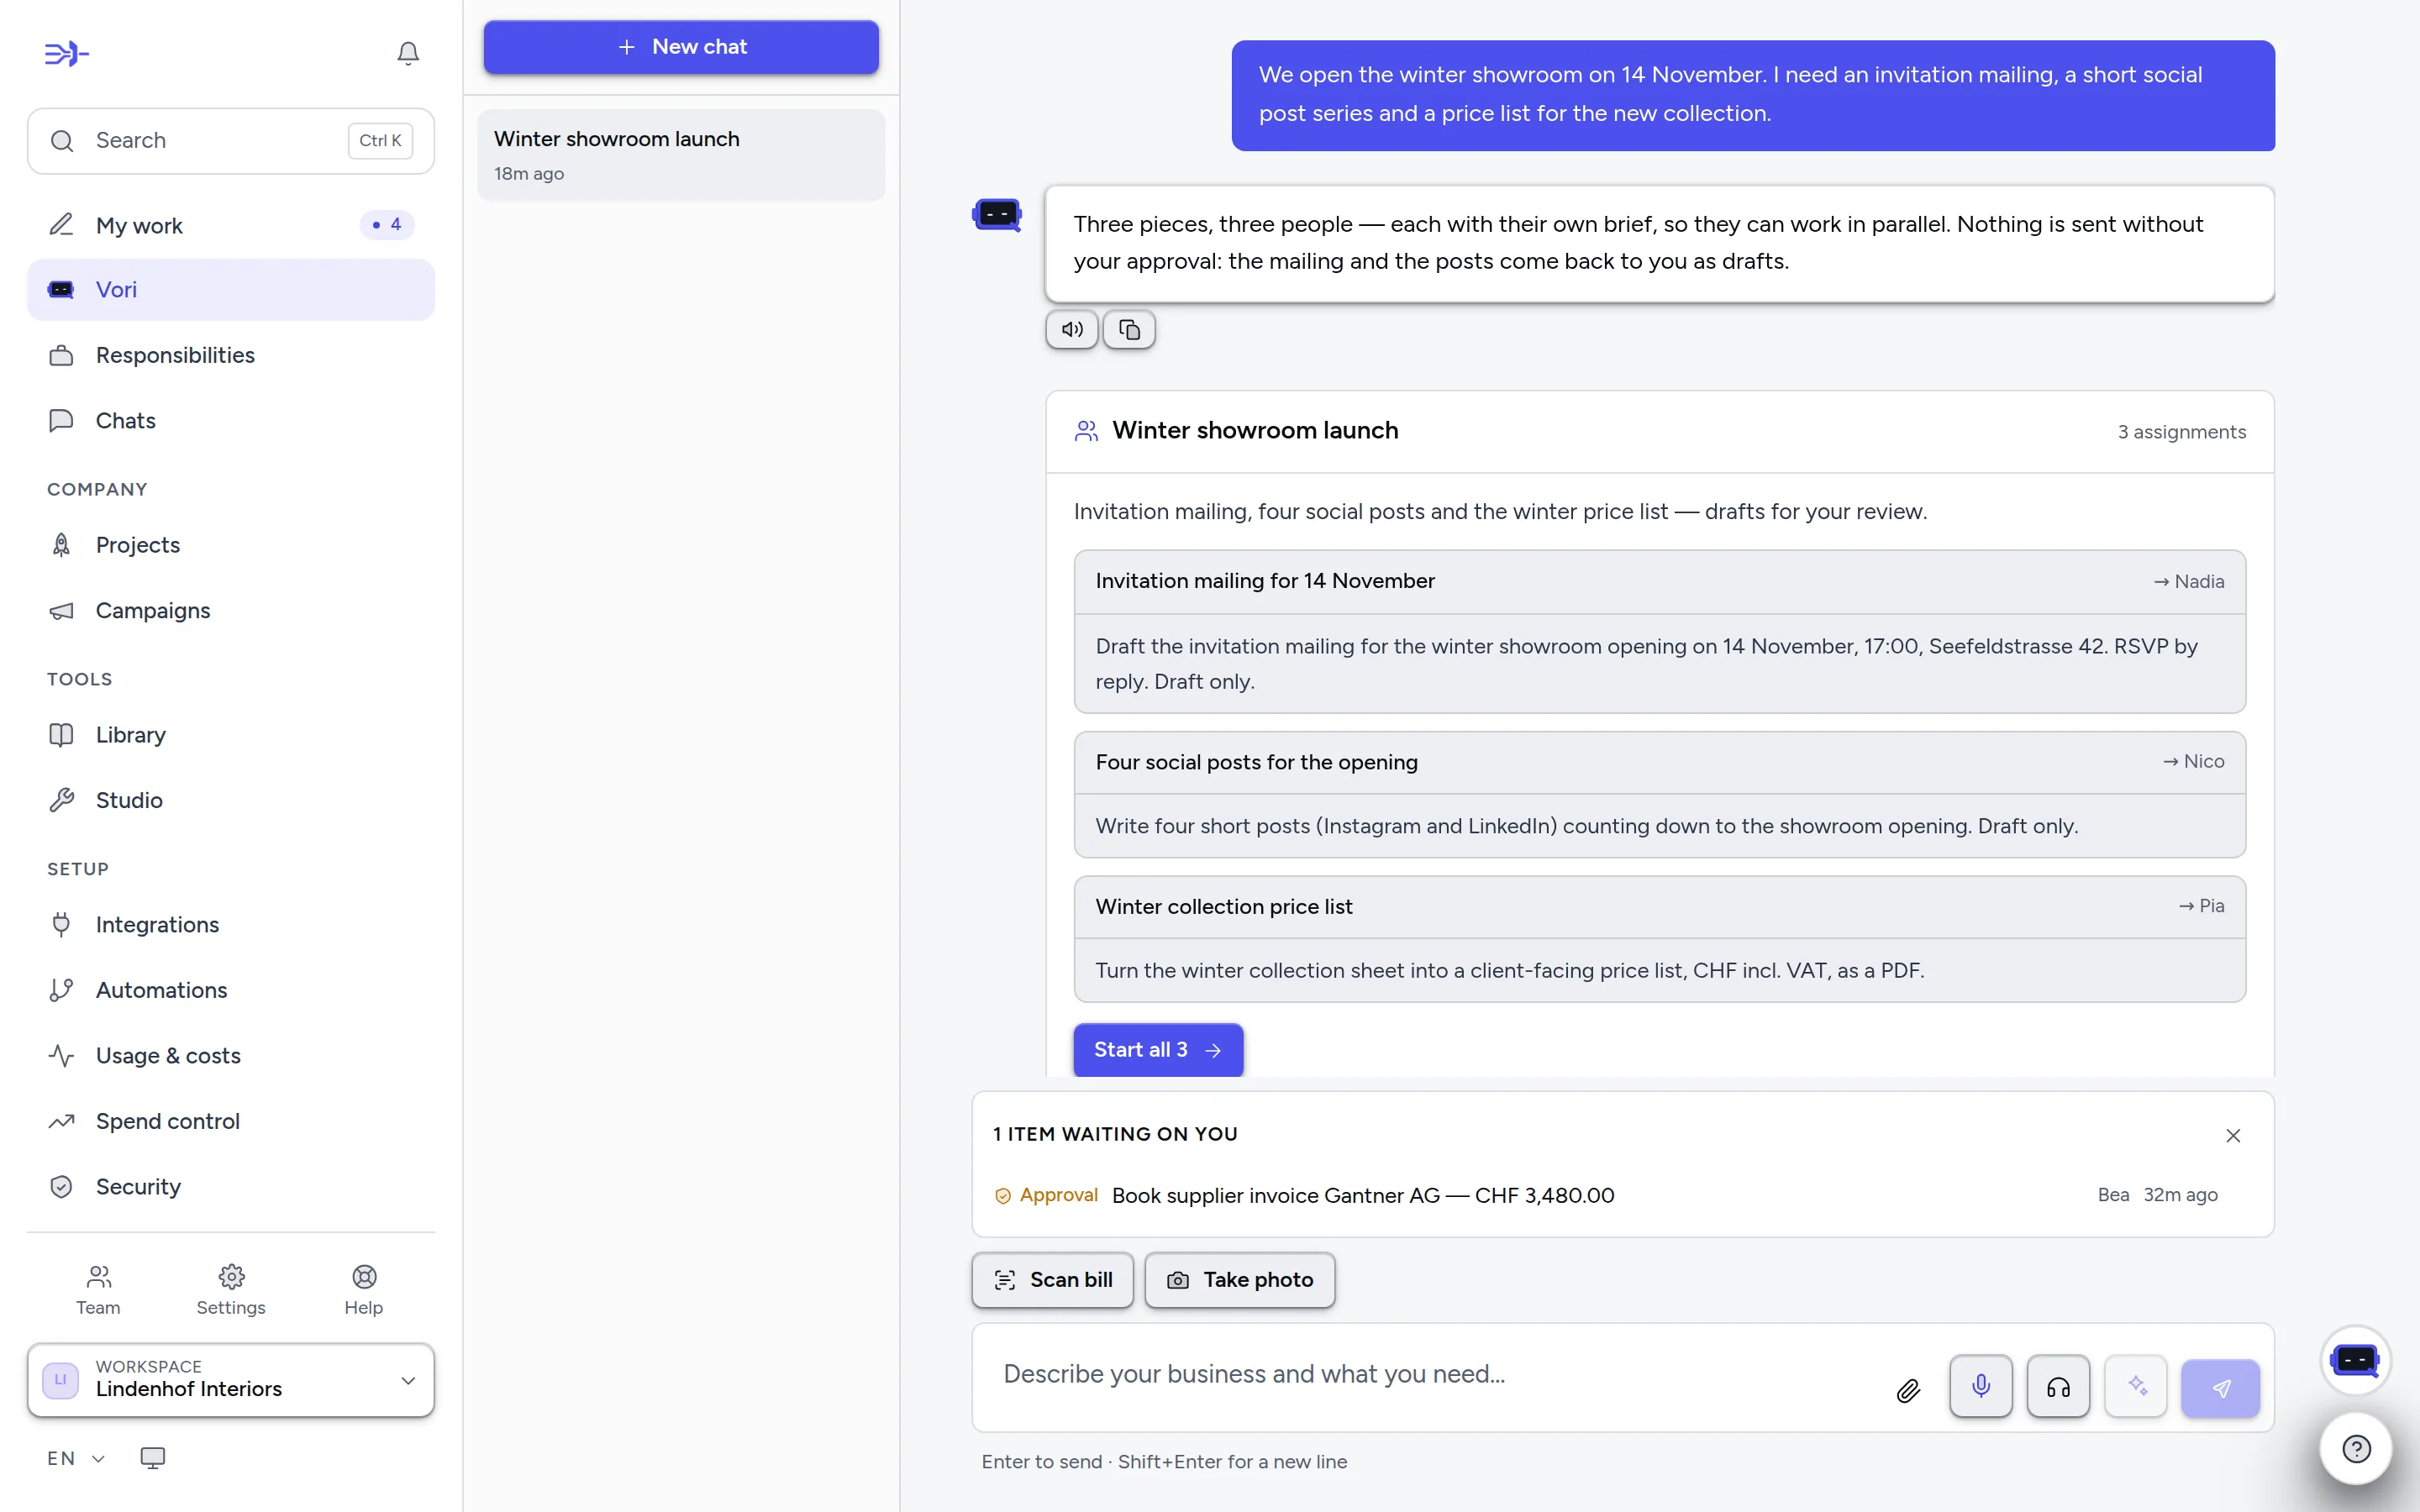This screenshot has width=2420, height=1512.
Task: Open the floating Vori assistant bubble
Action: tap(2355, 1360)
